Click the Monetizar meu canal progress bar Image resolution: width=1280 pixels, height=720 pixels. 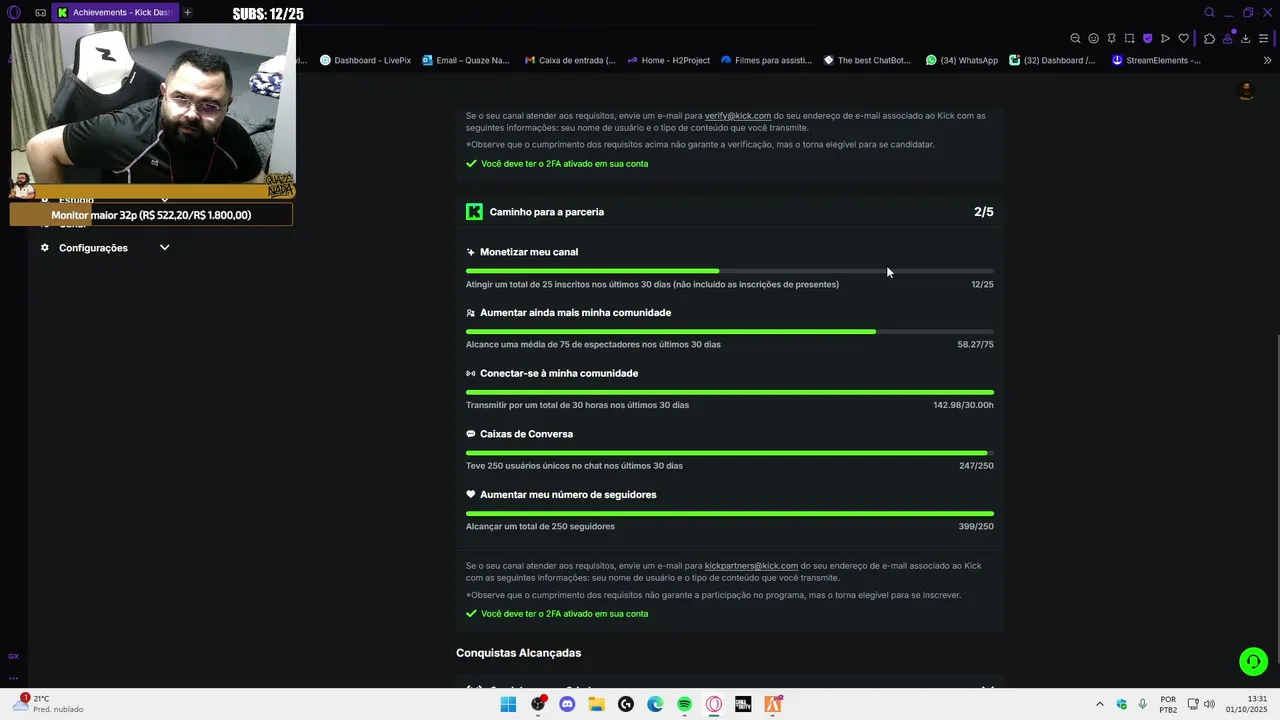[x=730, y=271]
